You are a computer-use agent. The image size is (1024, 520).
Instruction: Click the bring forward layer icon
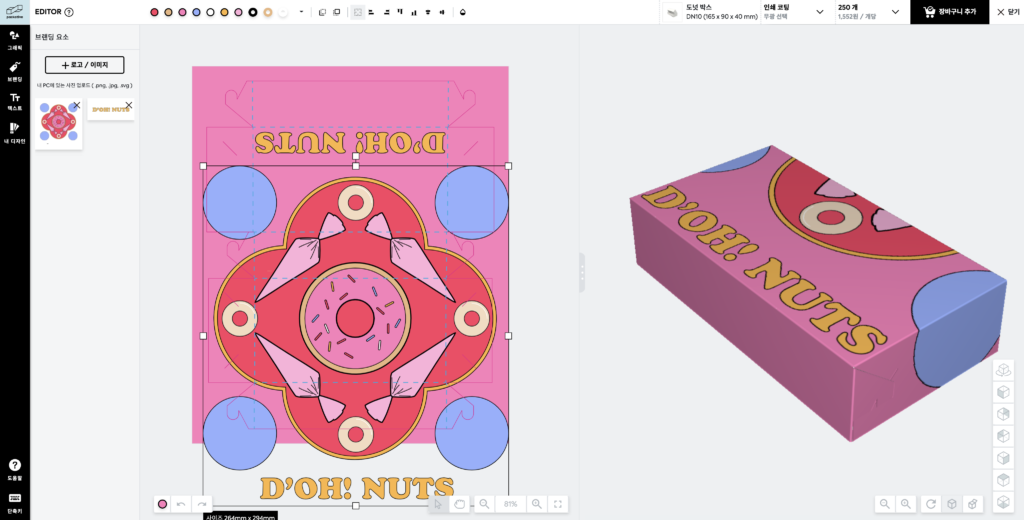tap(337, 12)
